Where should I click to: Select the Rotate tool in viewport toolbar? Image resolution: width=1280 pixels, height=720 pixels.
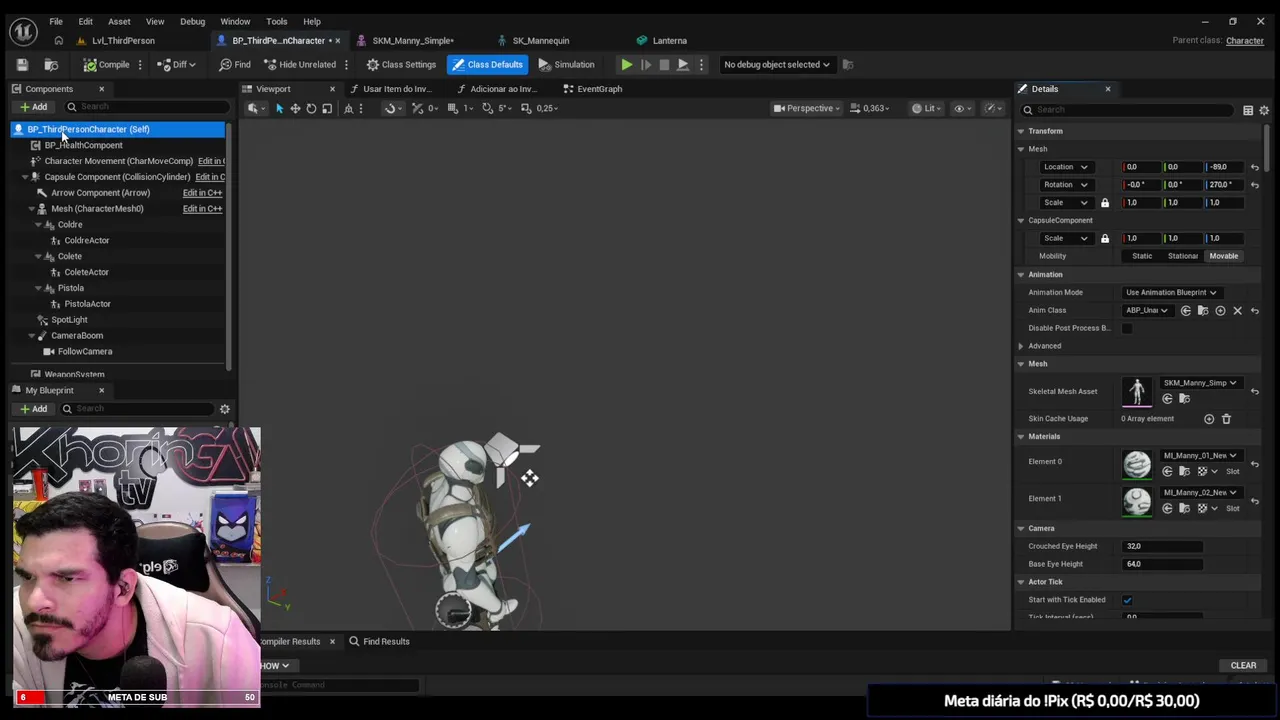tap(311, 108)
